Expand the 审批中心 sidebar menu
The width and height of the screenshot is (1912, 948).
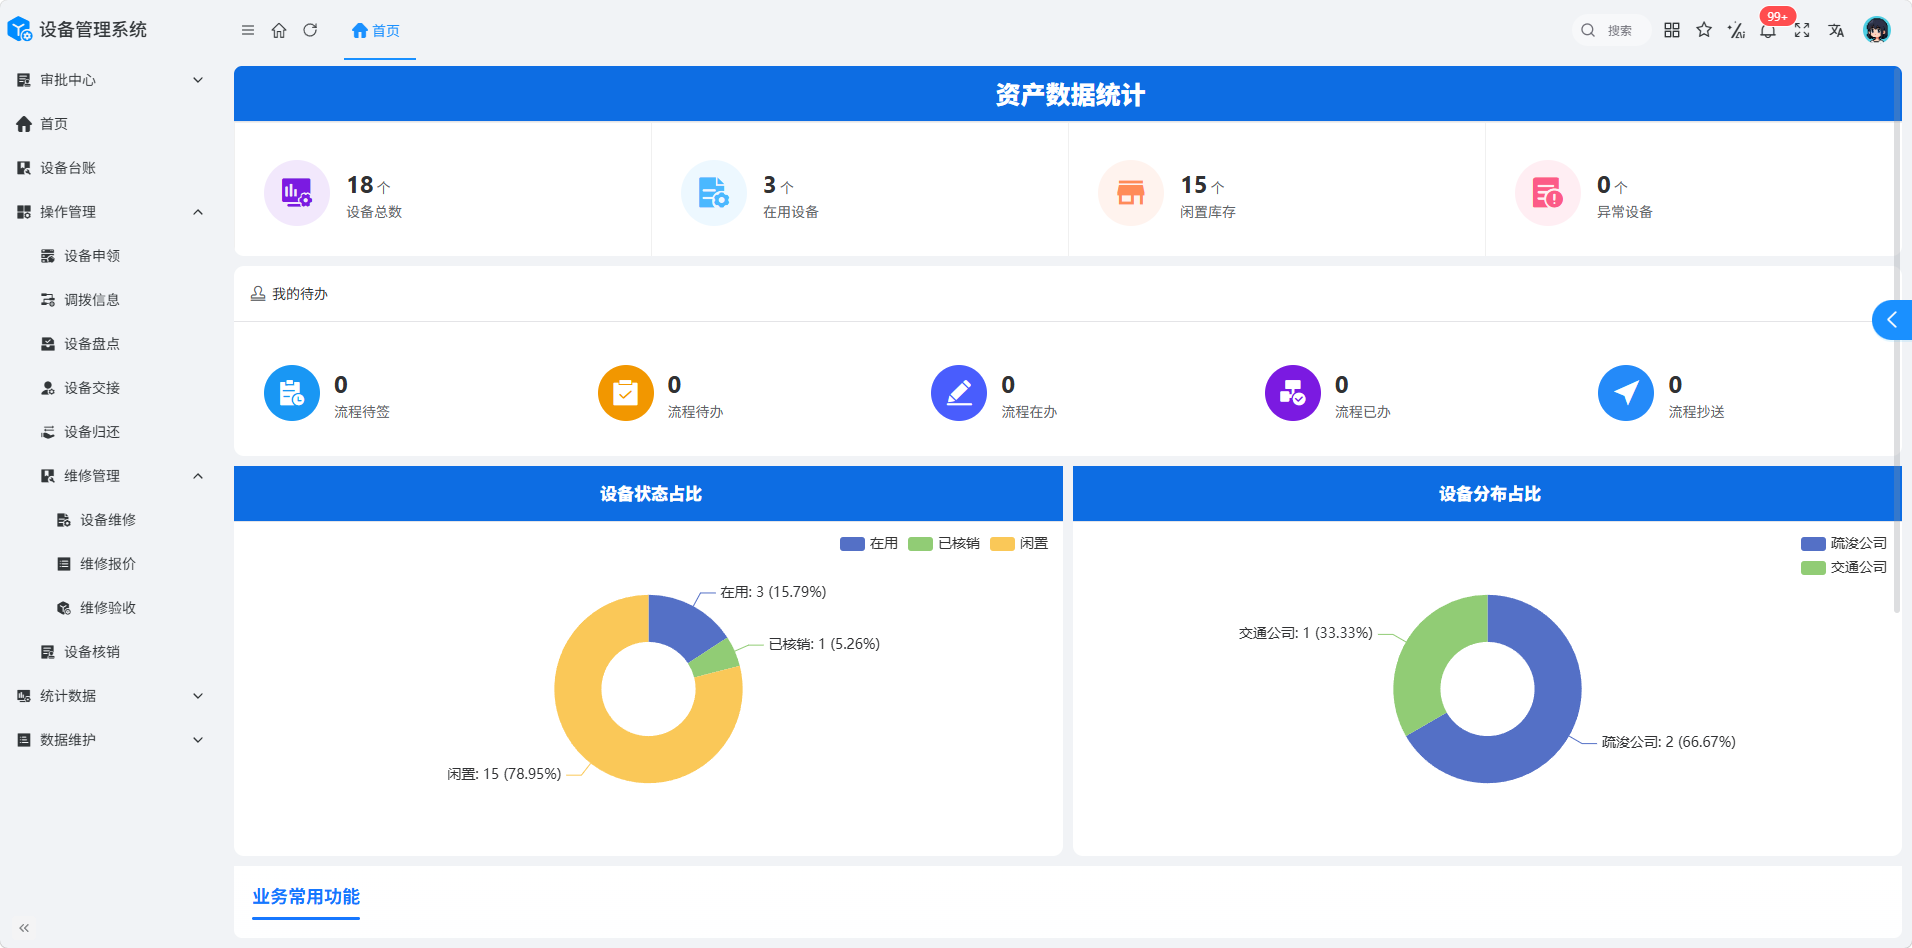110,80
